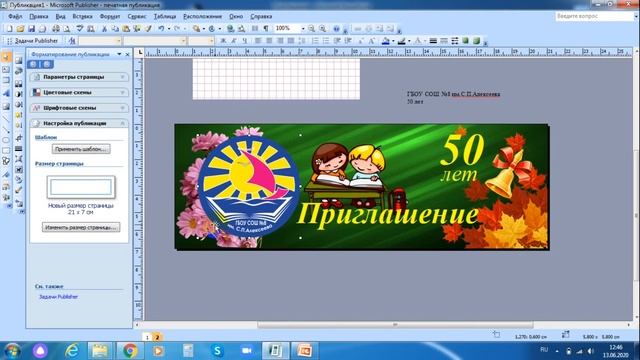The width and height of the screenshot is (640, 360).
Task: Open the font size dropdown
Action: pyautogui.click(x=211, y=41)
